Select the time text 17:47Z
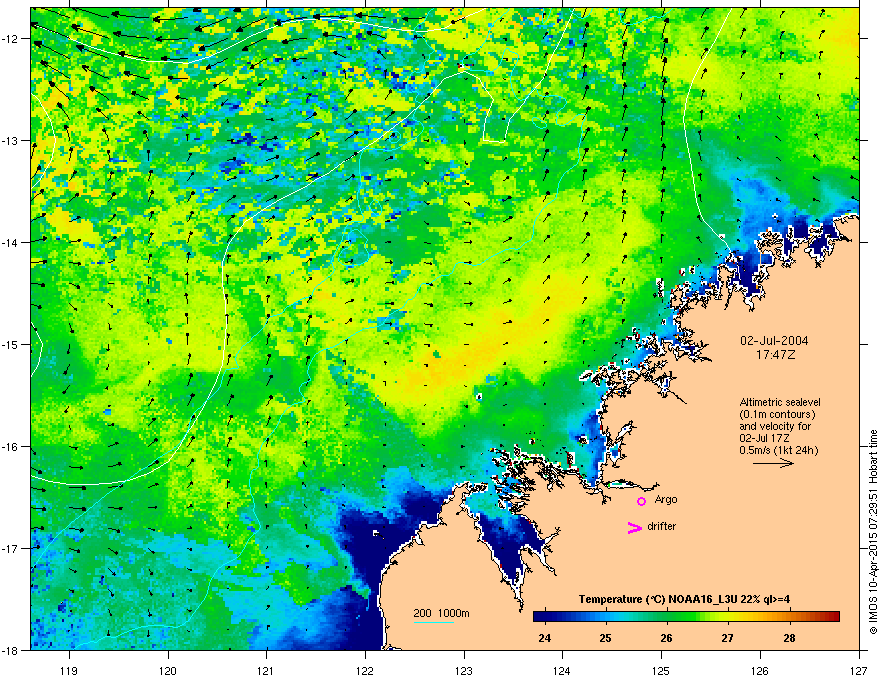 pos(775,355)
